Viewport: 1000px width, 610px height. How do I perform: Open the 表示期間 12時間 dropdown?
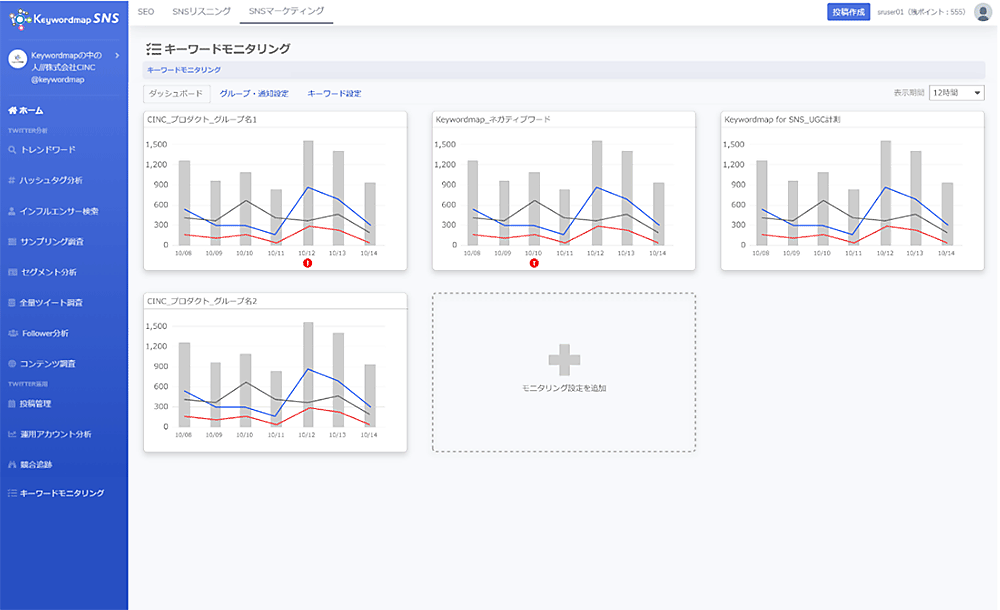[956, 93]
